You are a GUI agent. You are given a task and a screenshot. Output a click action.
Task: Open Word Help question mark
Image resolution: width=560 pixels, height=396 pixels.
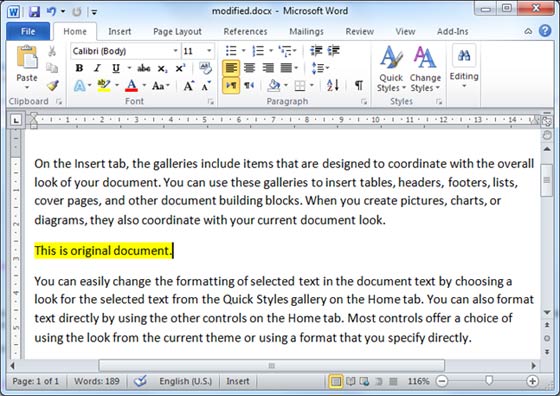(x=545, y=31)
